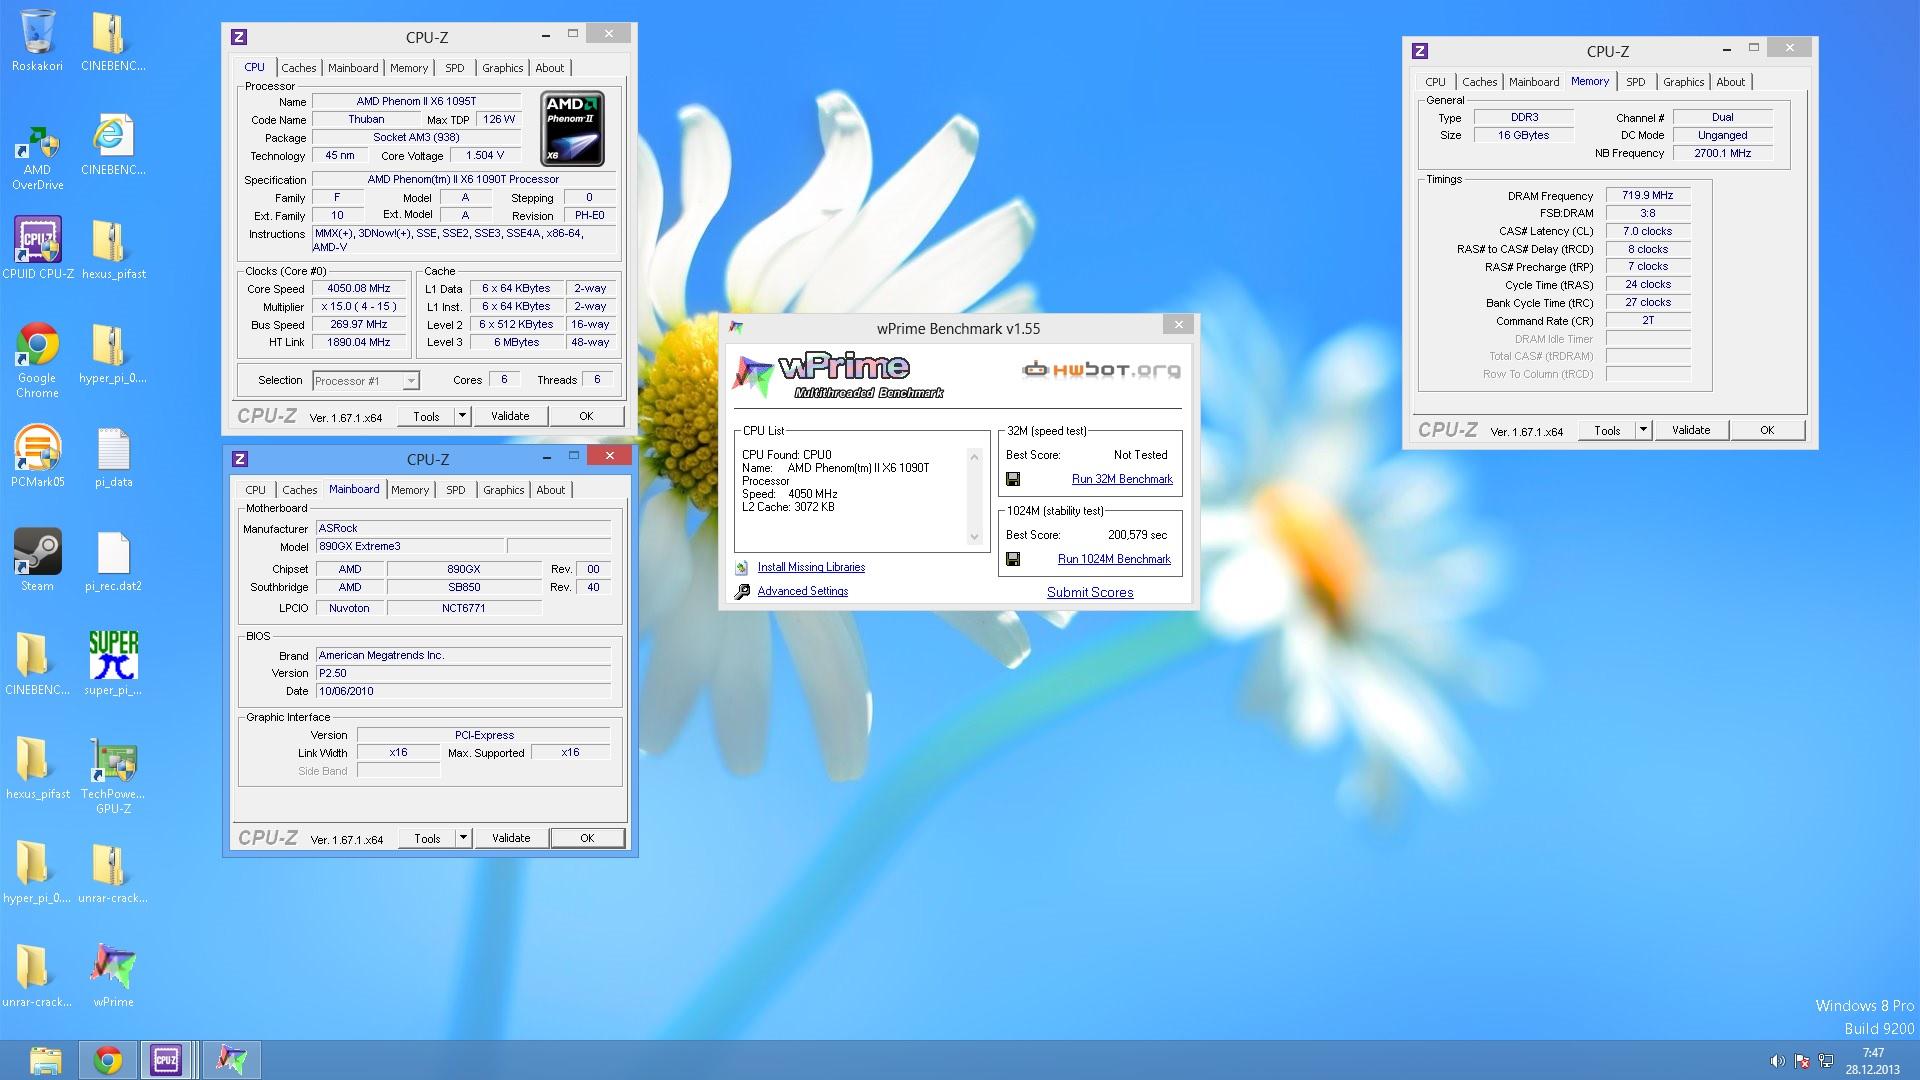Click the DRAM Frequency 719.9 MHz field

click(1648, 196)
